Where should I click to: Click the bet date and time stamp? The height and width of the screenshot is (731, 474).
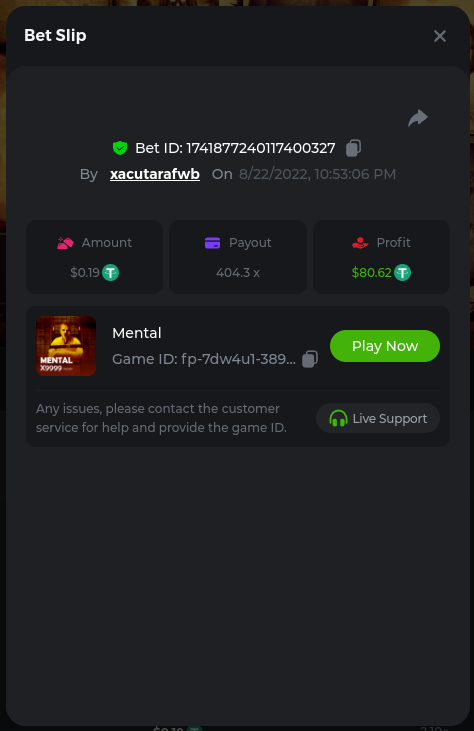point(317,174)
